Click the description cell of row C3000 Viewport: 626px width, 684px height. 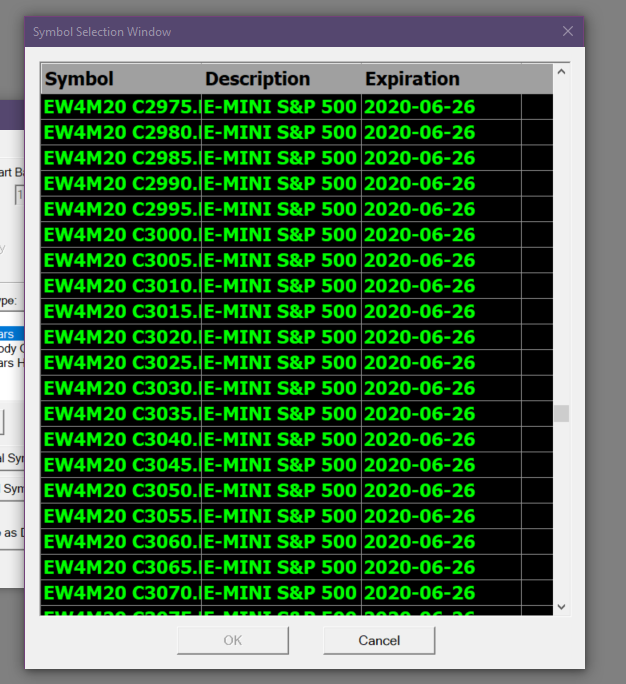pos(281,235)
